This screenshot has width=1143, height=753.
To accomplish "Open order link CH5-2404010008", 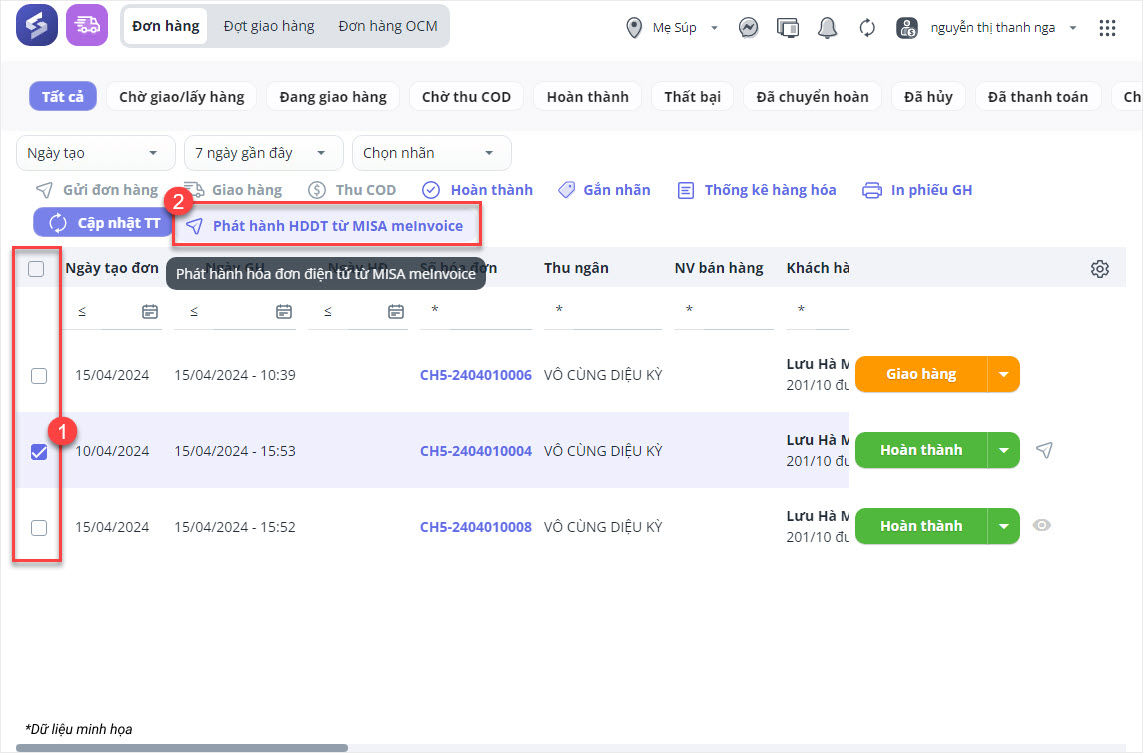I will [x=475, y=527].
